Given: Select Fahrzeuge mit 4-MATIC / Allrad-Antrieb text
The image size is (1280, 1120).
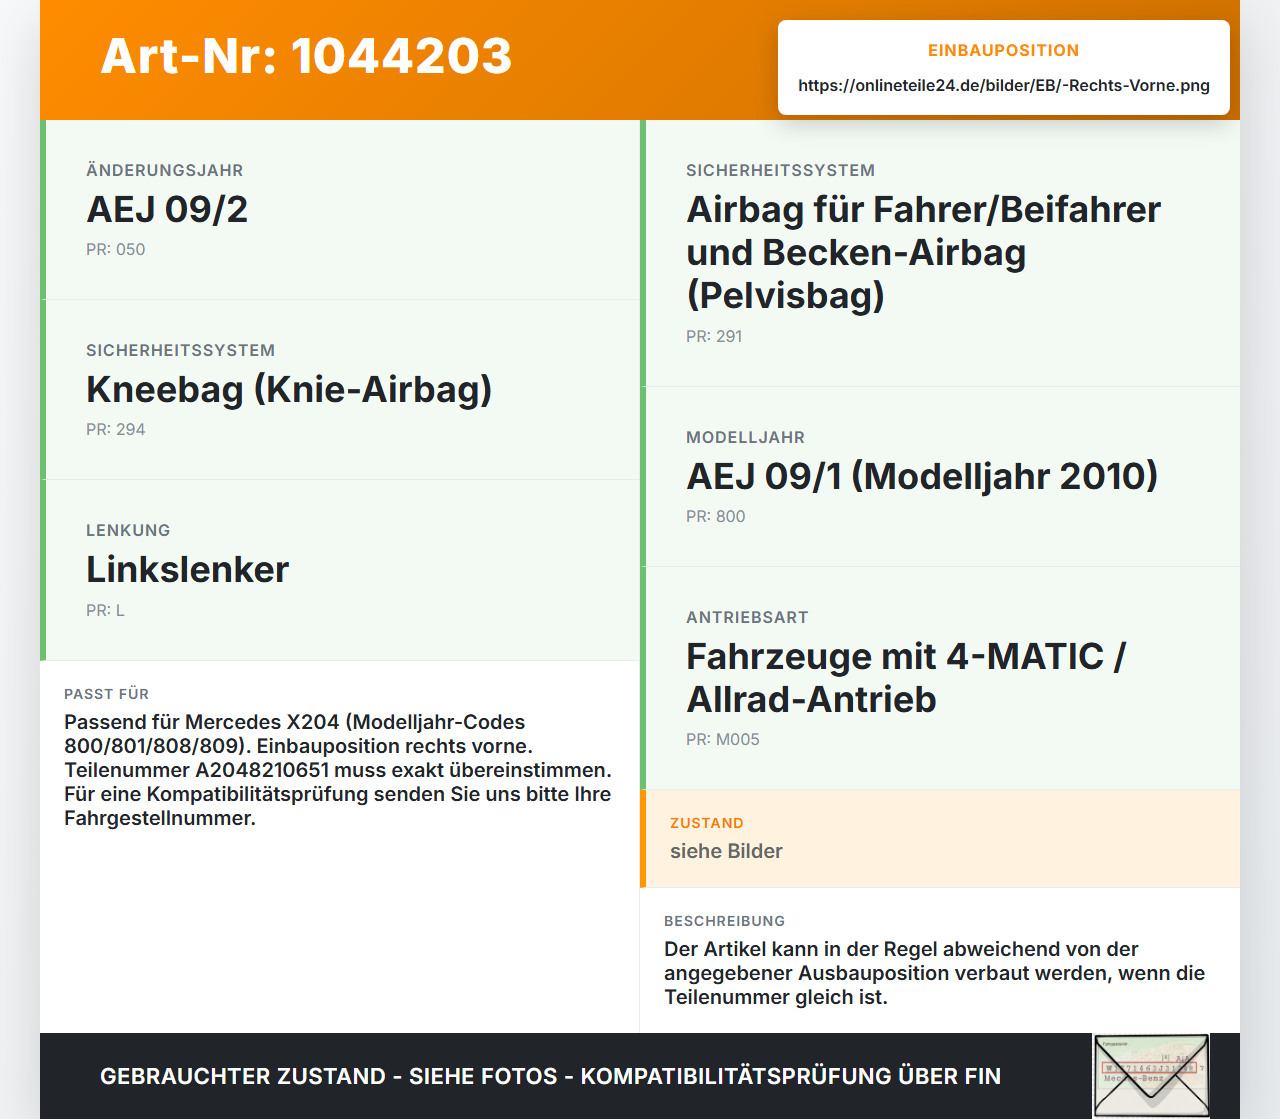Looking at the screenshot, I should point(906,677).
